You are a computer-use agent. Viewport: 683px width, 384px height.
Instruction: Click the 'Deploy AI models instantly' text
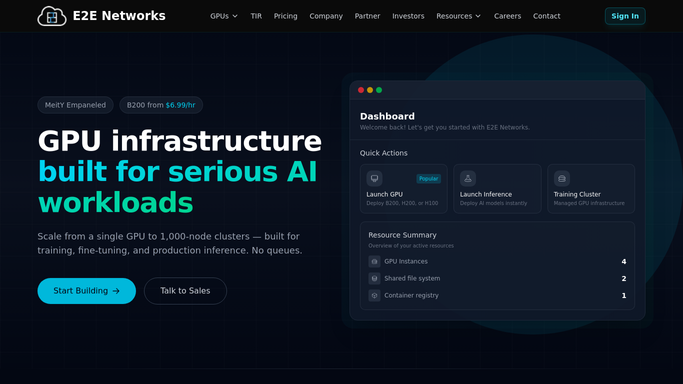pos(493,203)
